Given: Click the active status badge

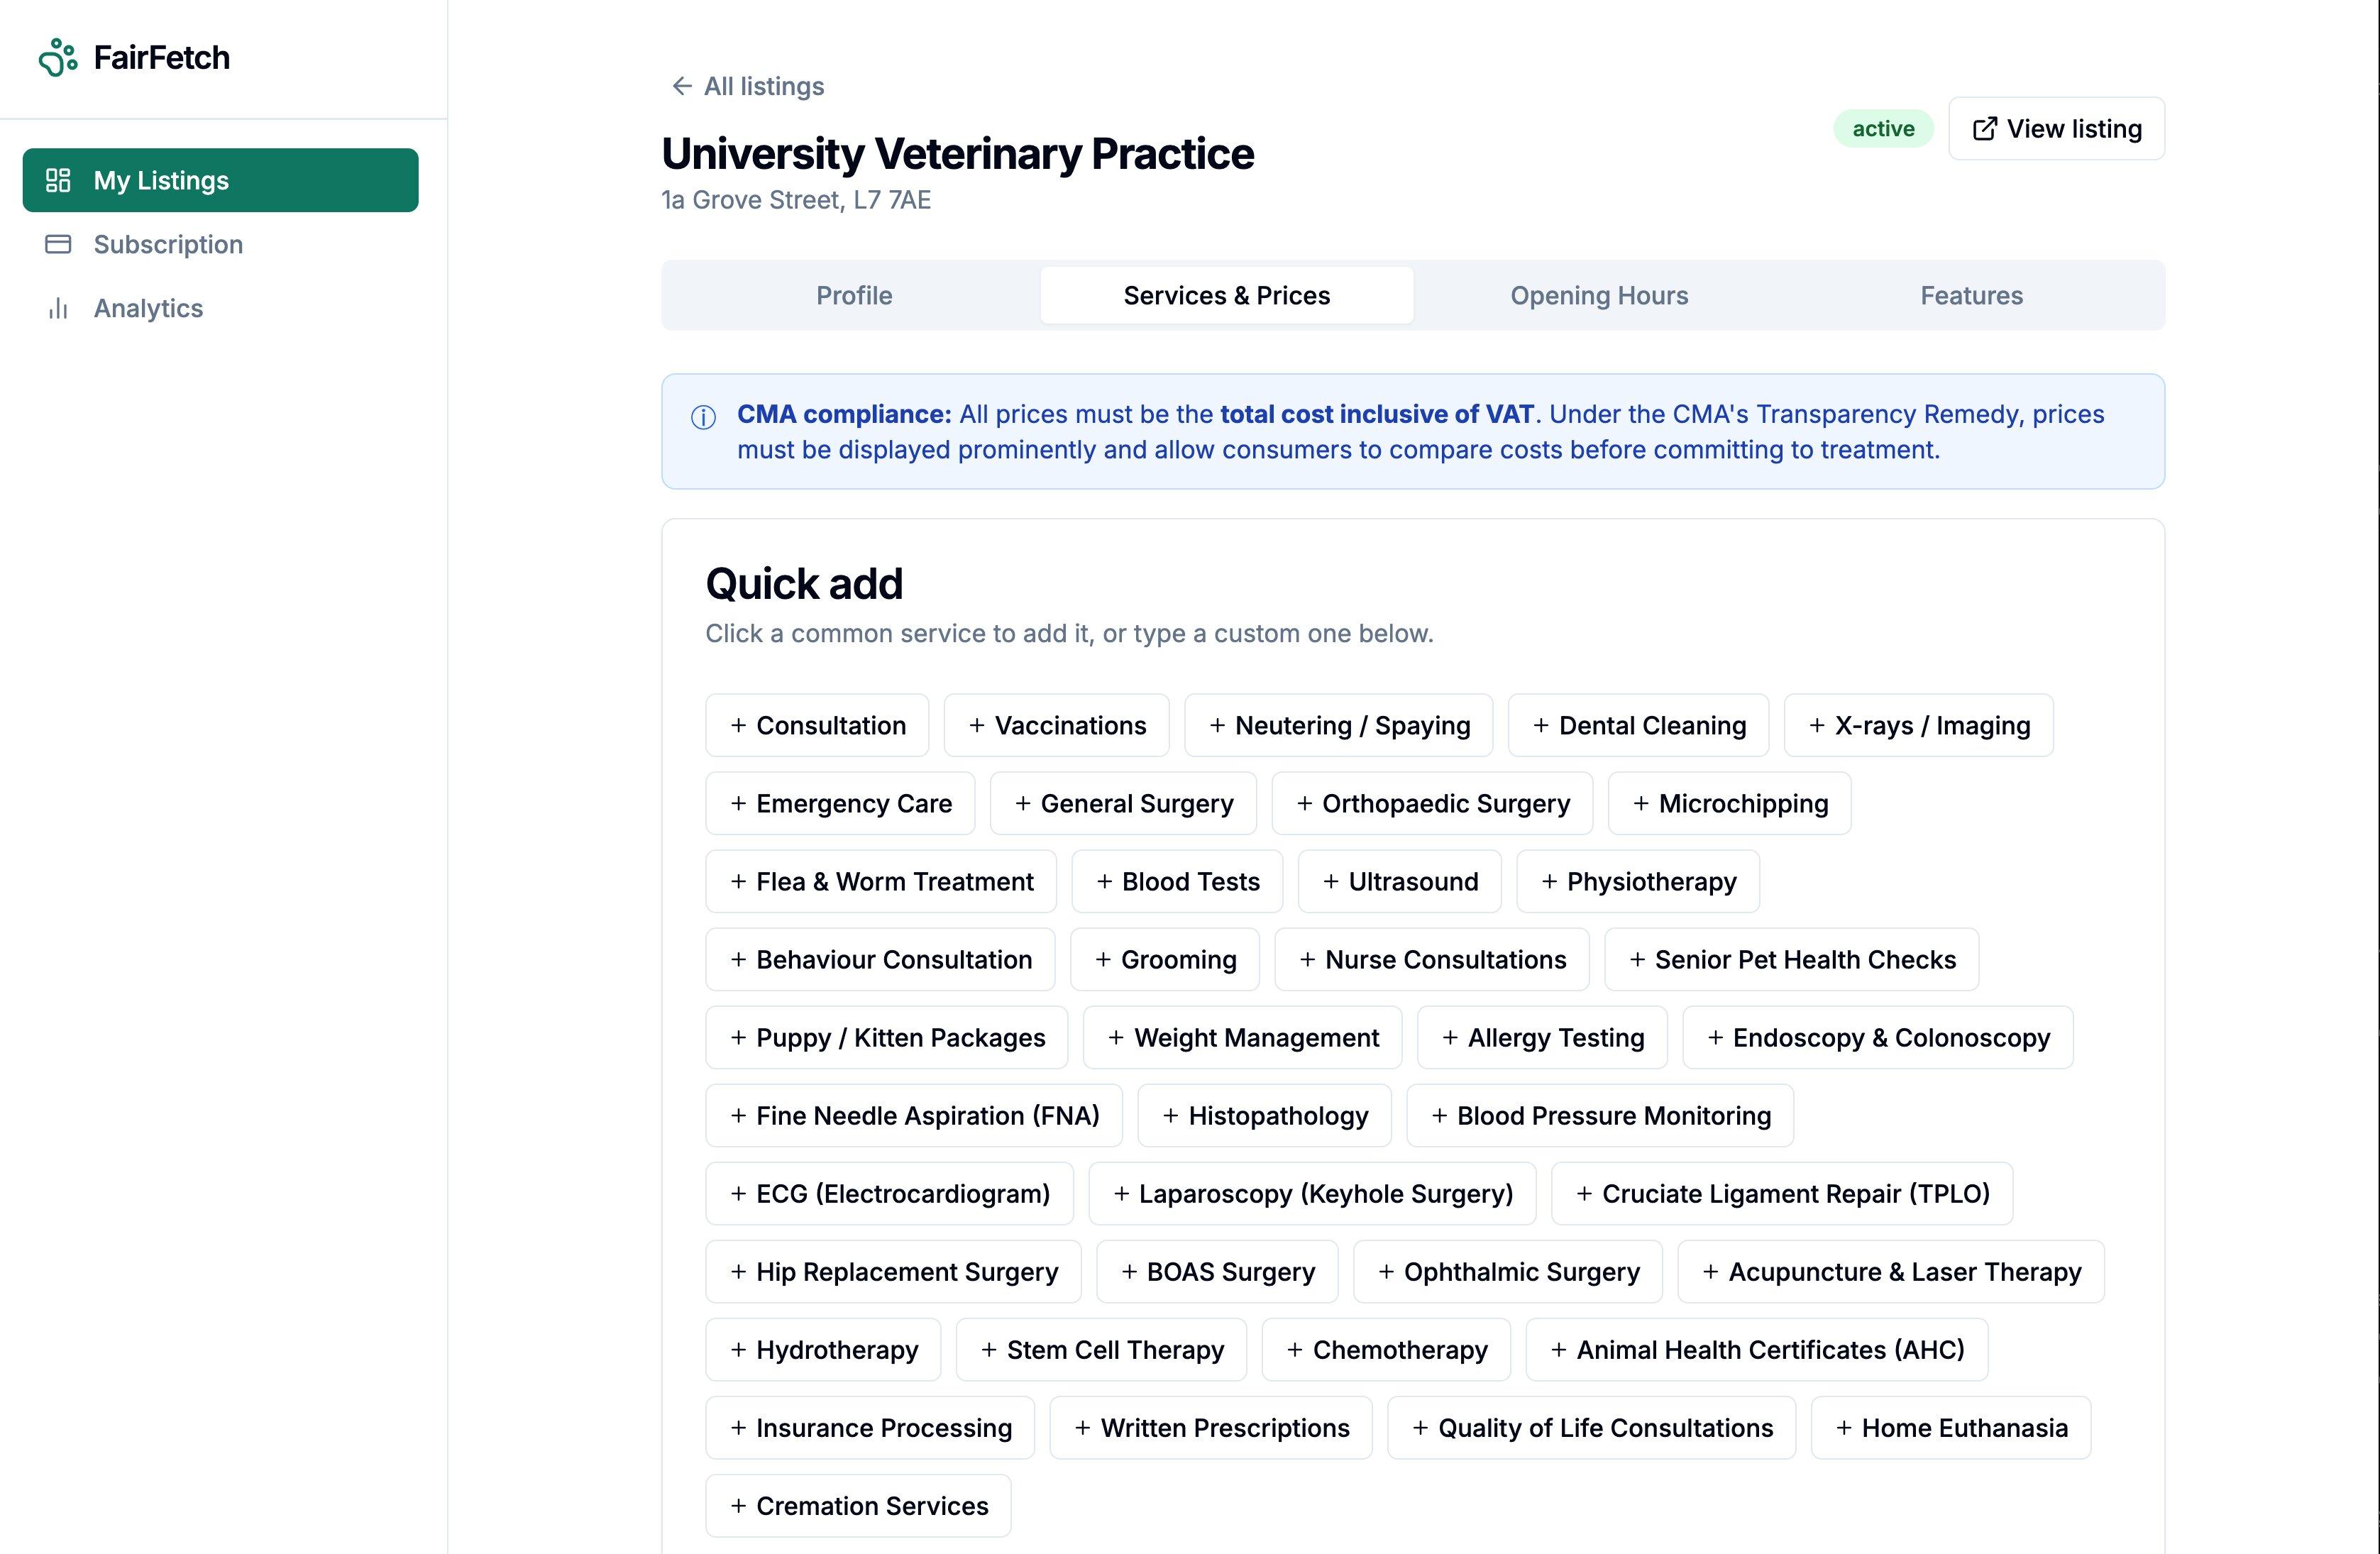Looking at the screenshot, I should tap(1882, 129).
